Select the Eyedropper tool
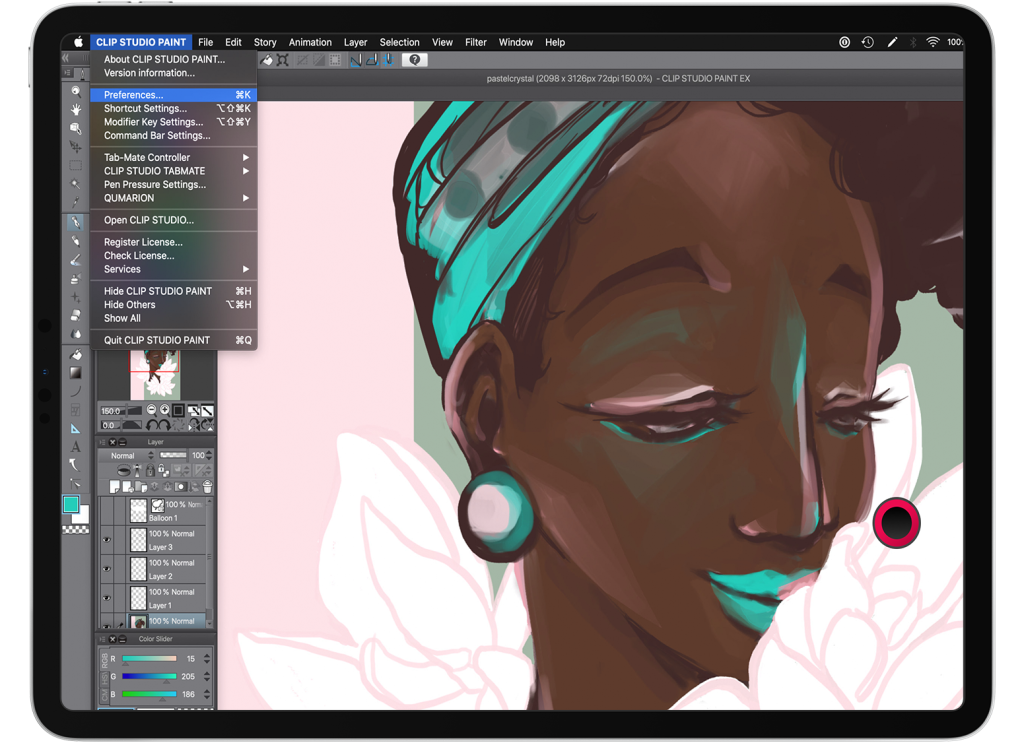This screenshot has width=1024, height=743. (76, 202)
